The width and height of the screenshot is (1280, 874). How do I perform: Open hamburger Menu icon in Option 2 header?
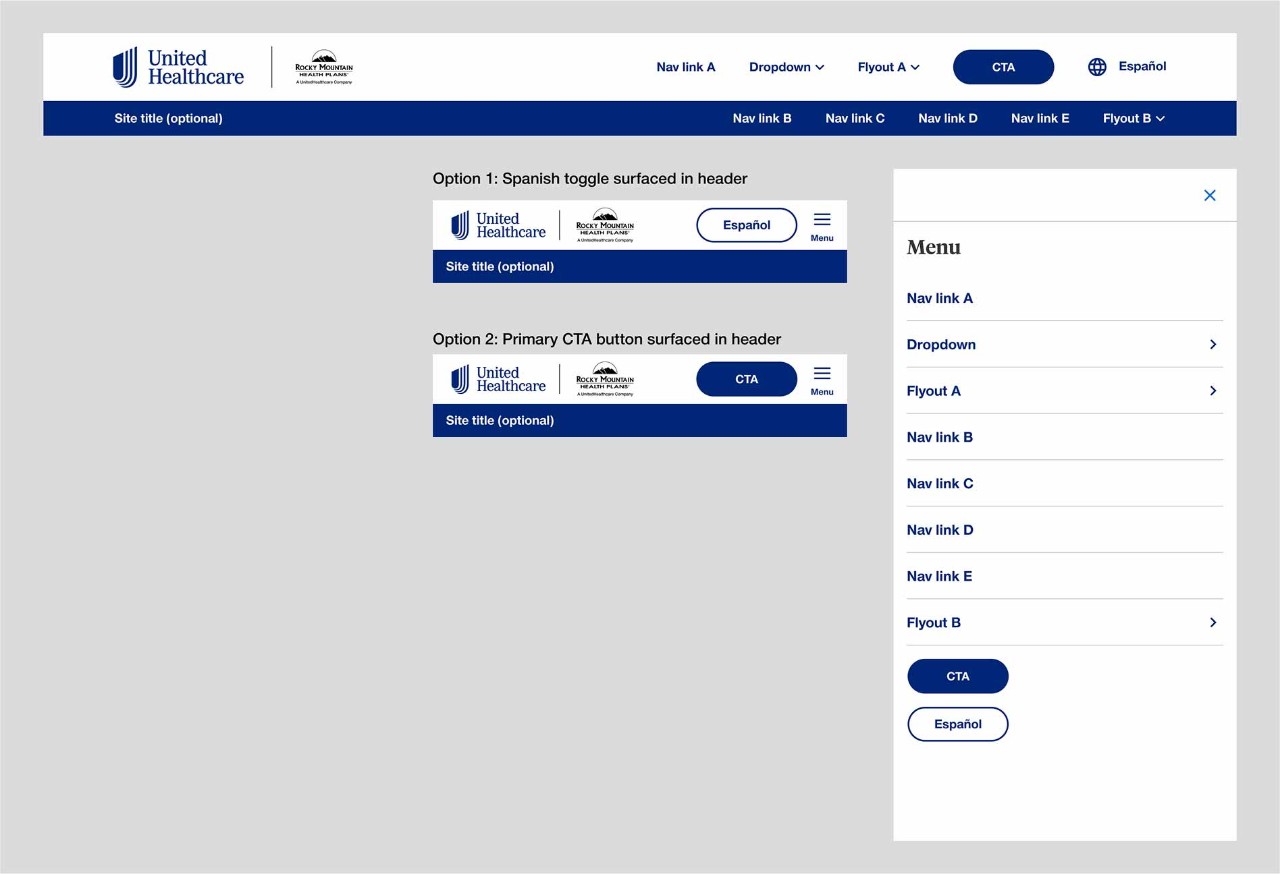822,380
